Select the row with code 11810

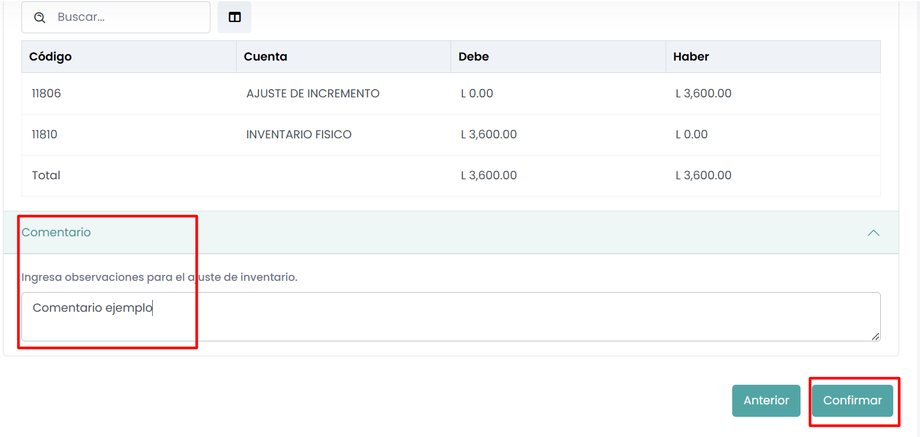tap(47, 134)
